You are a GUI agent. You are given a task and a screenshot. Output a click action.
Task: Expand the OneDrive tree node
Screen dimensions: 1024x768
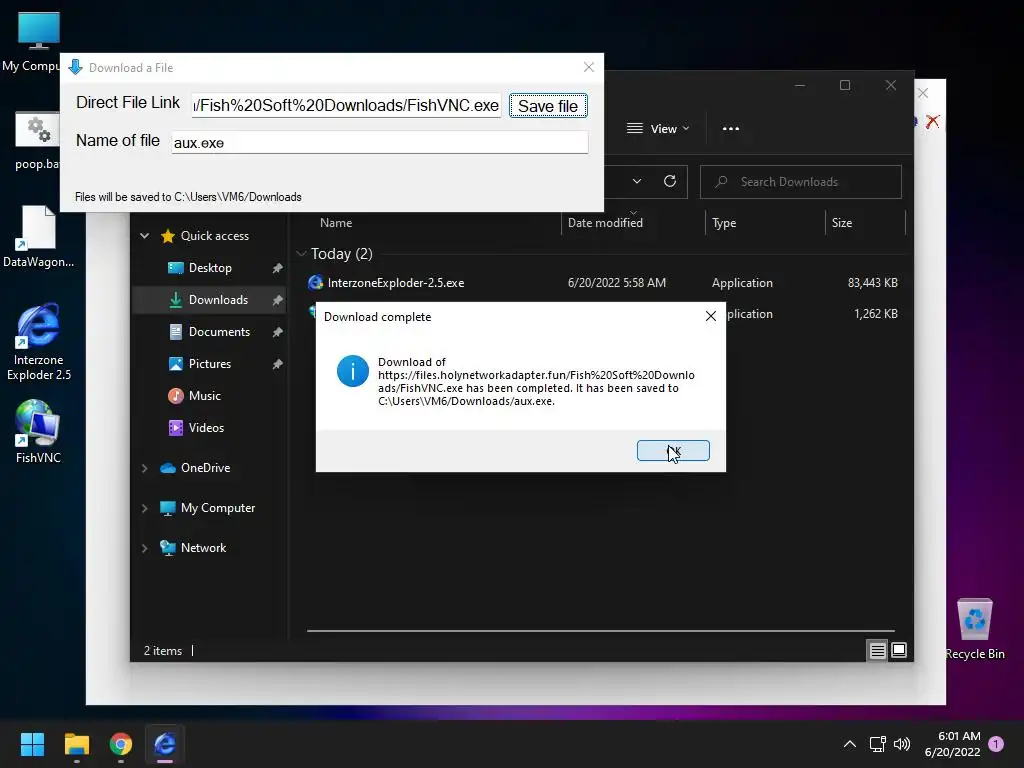tap(144, 468)
